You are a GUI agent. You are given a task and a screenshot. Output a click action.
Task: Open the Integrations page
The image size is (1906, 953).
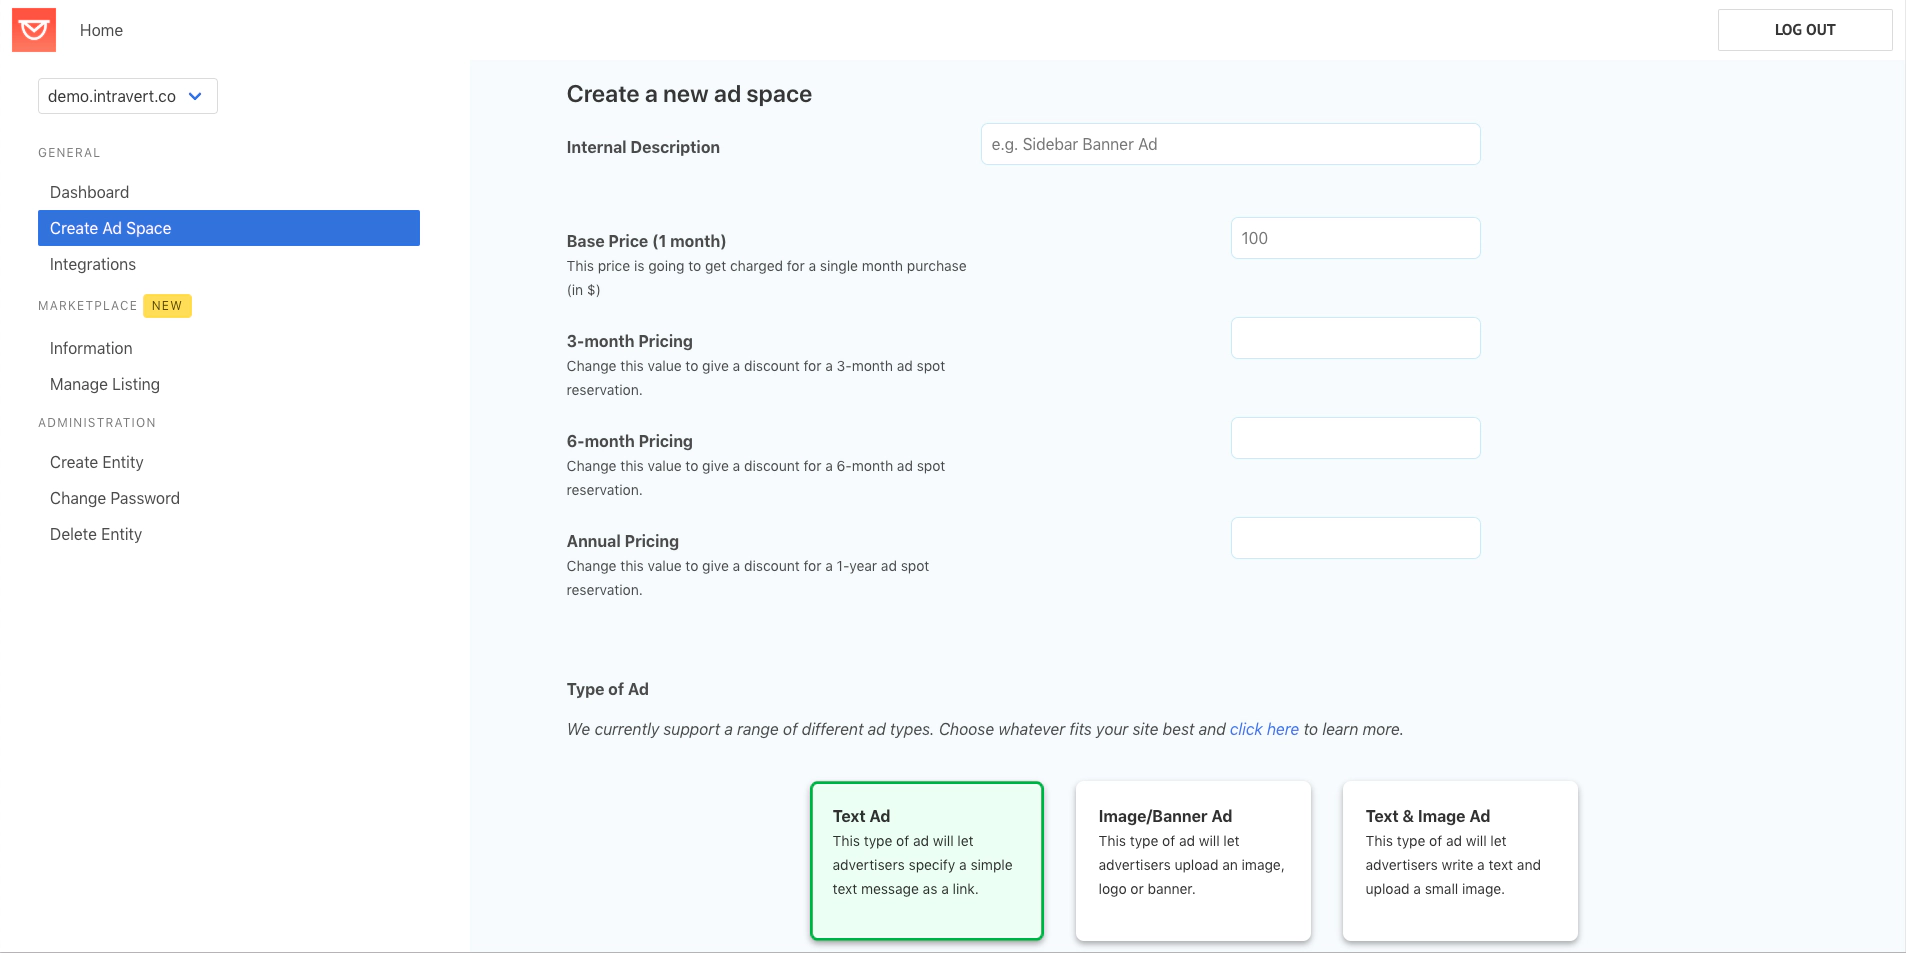92,264
